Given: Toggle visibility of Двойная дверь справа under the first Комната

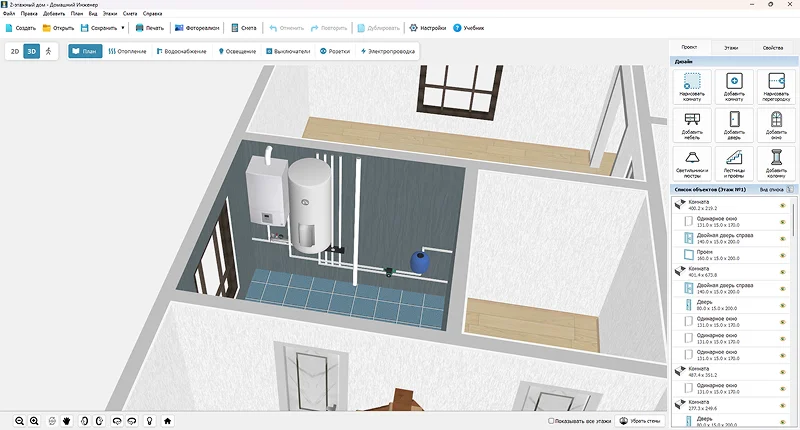Looking at the screenshot, I should tap(782, 237).
